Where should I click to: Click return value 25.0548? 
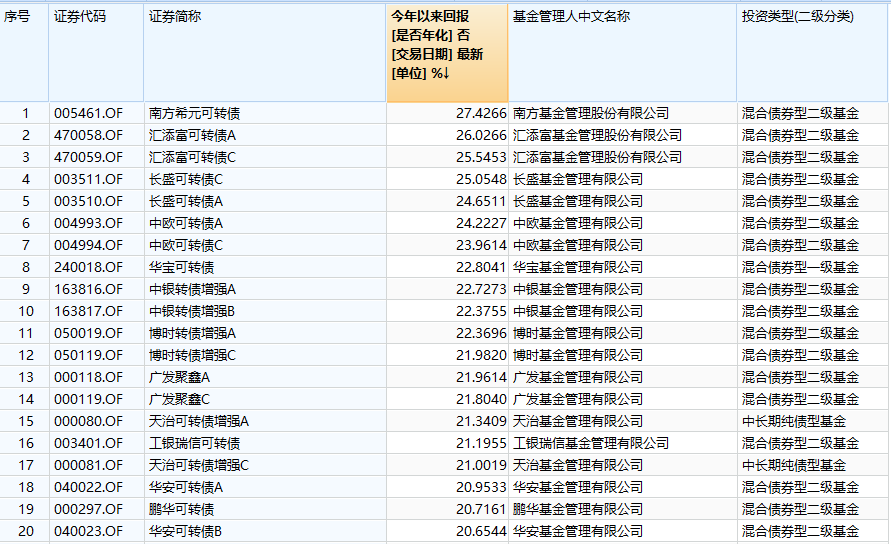pyautogui.click(x=481, y=180)
